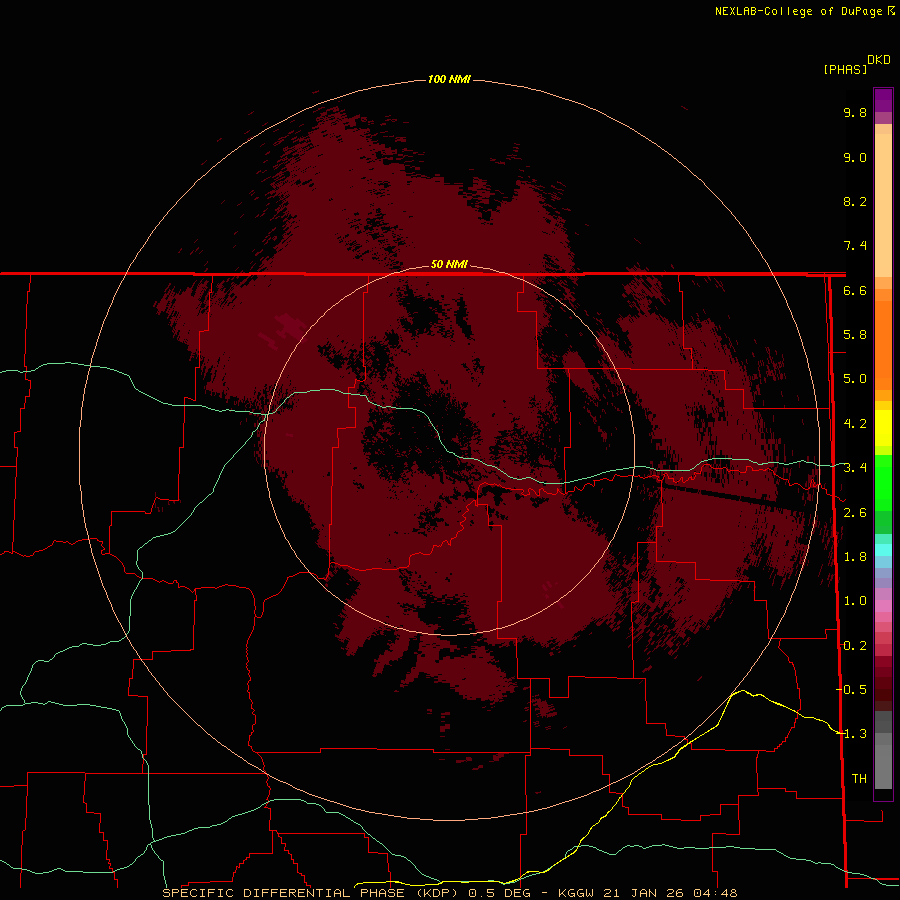Image resolution: width=900 pixels, height=900 pixels.
Task: Click the [PHAS] units label
Action: (845, 69)
